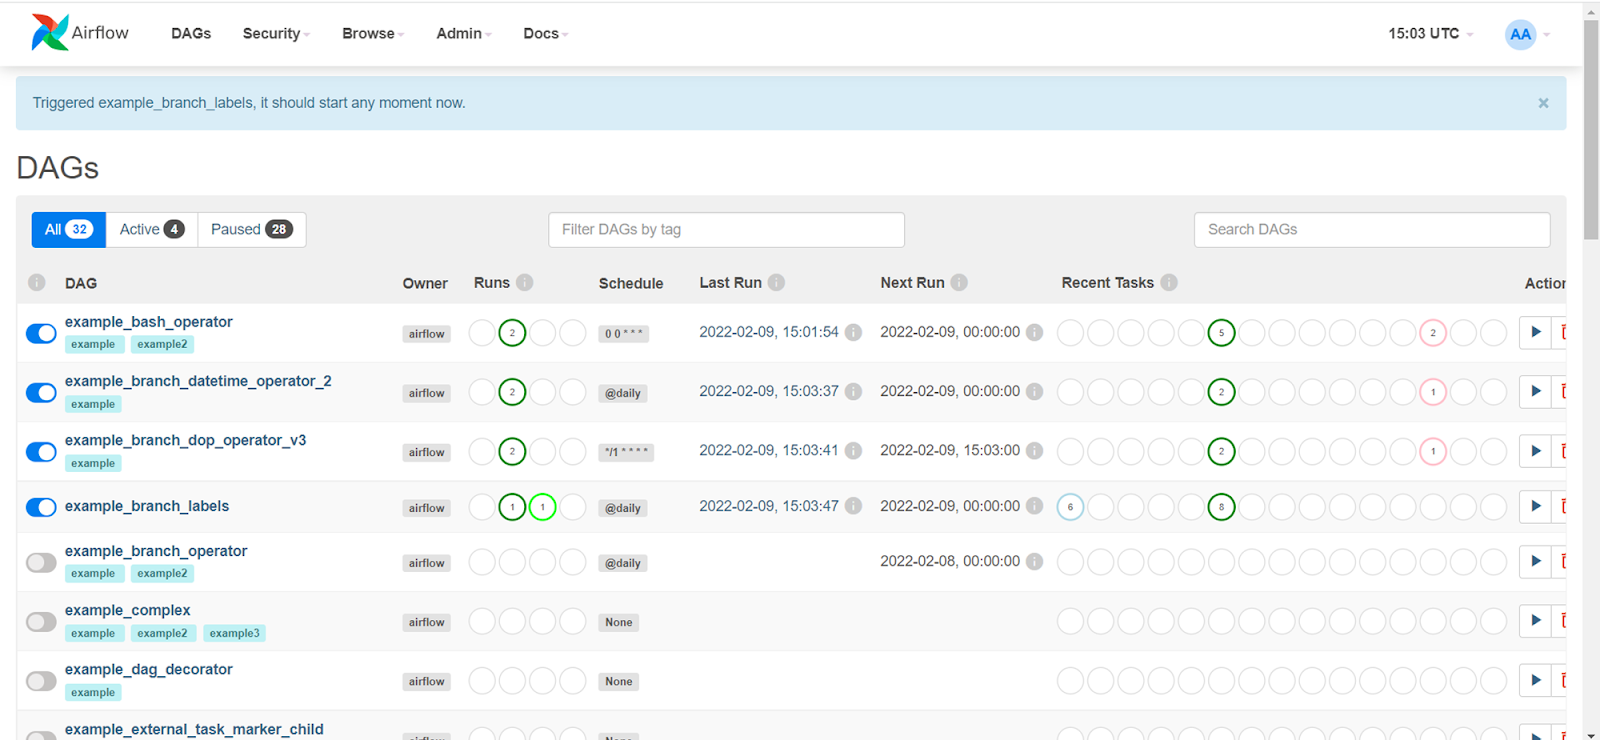Image resolution: width=1600 pixels, height=740 pixels.
Task: Open the Admin dropdown menu
Action: pyautogui.click(x=464, y=33)
